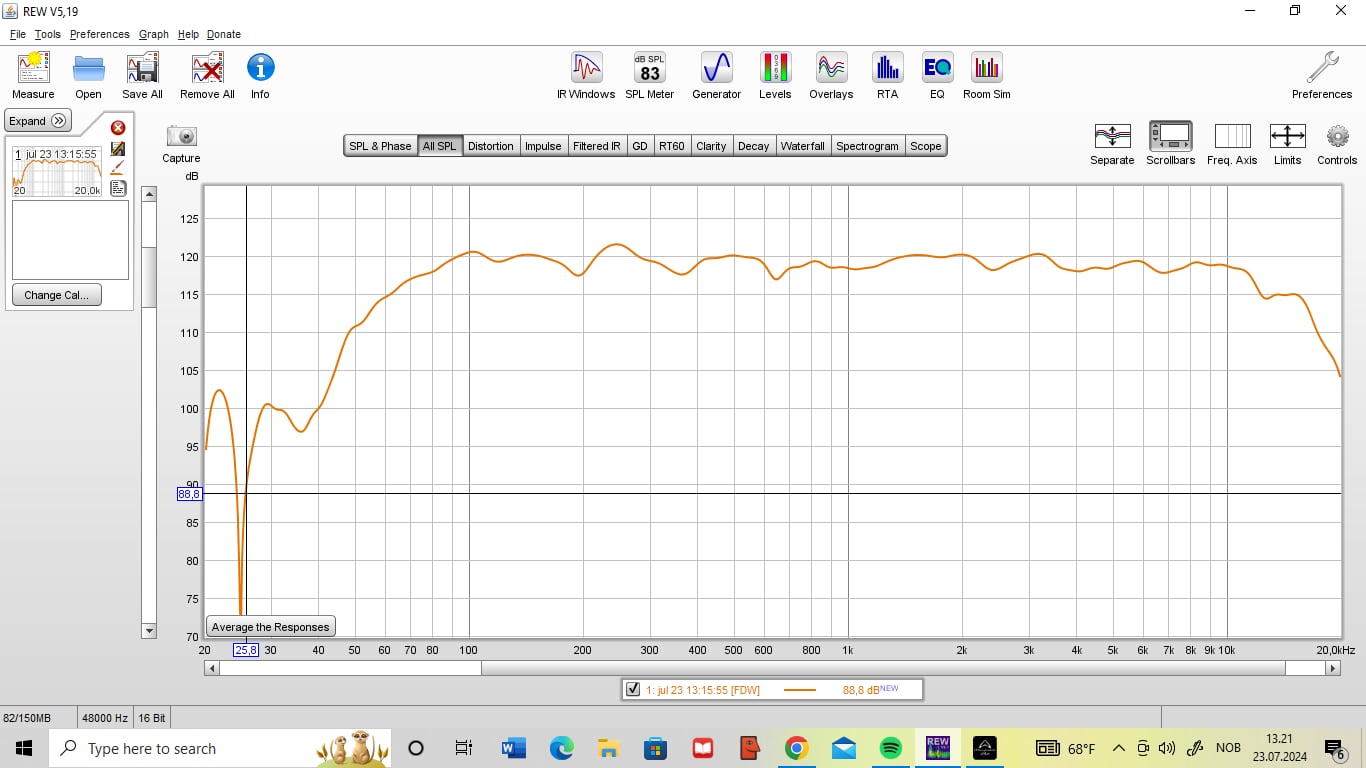Click the Change Cal... button
This screenshot has width=1366, height=768.
click(56, 295)
